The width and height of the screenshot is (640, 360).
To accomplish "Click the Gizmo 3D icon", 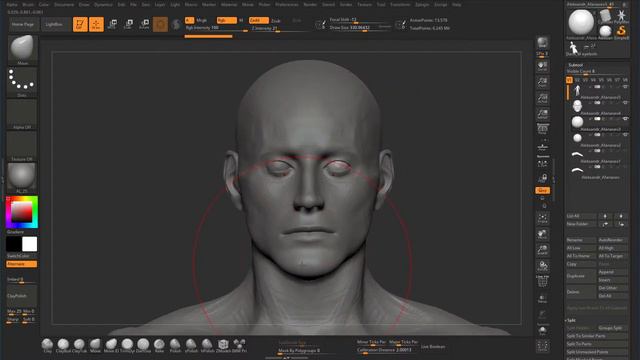I will click(x=160, y=24).
